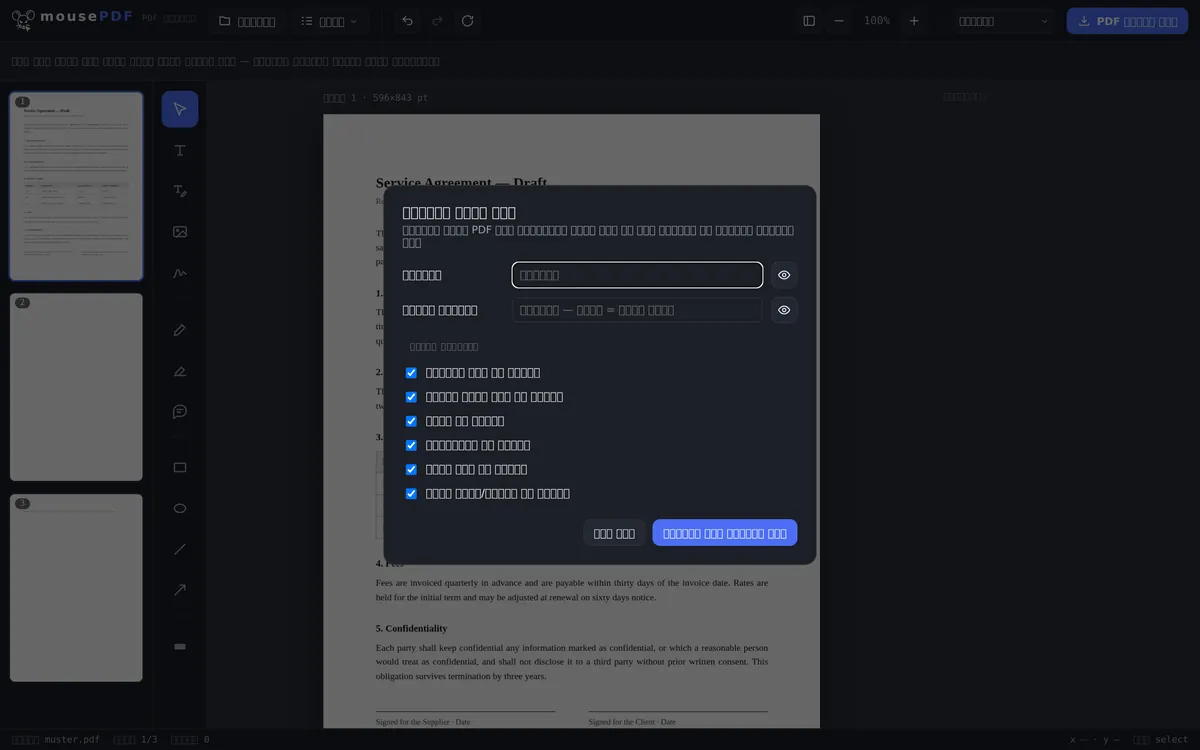Click the 1/3 page counter in status bar
Image resolution: width=1200 pixels, height=750 pixels.
[149, 740]
